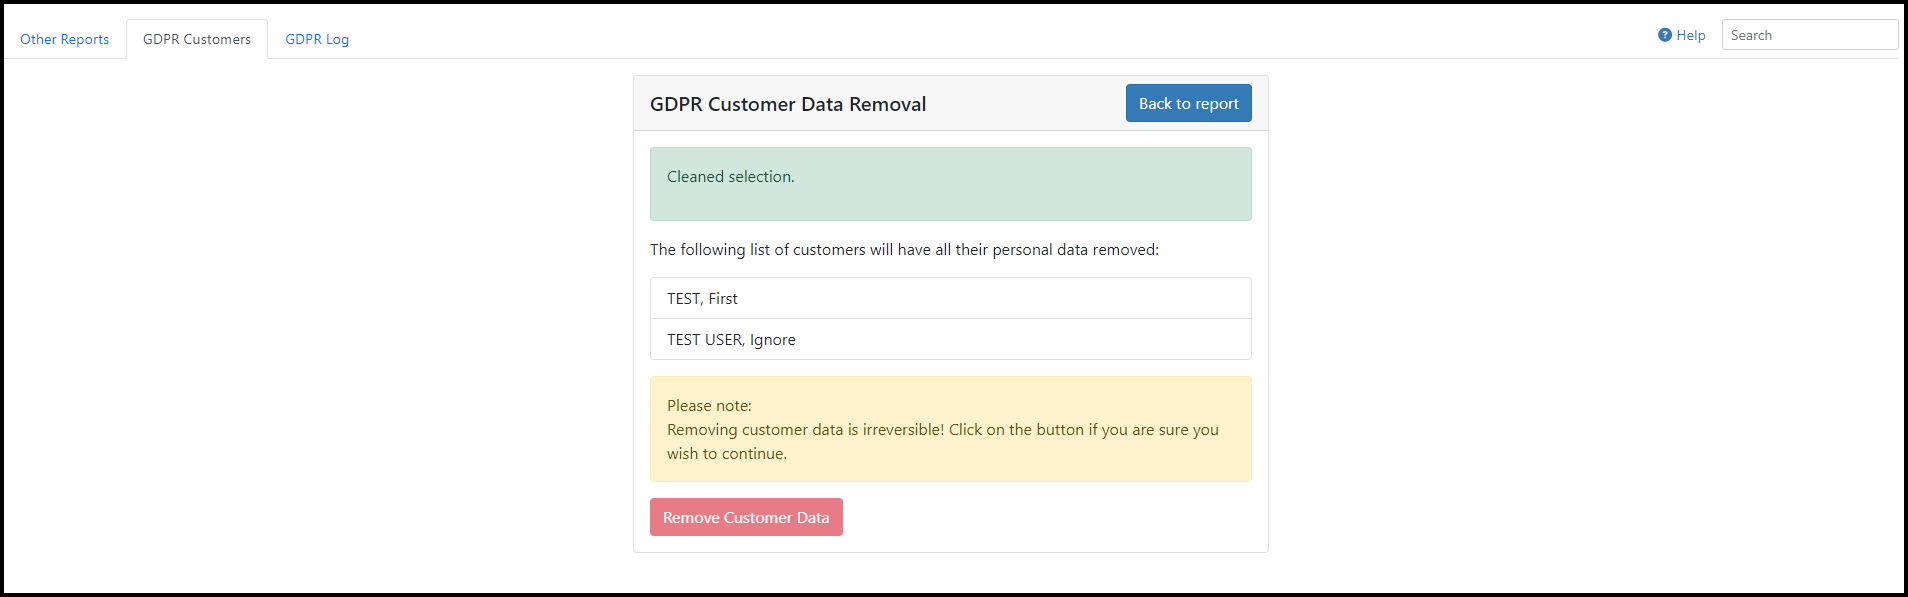Viewport: 1908px width, 597px height.
Task: Click the Back to report button
Action: click(1188, 103)
